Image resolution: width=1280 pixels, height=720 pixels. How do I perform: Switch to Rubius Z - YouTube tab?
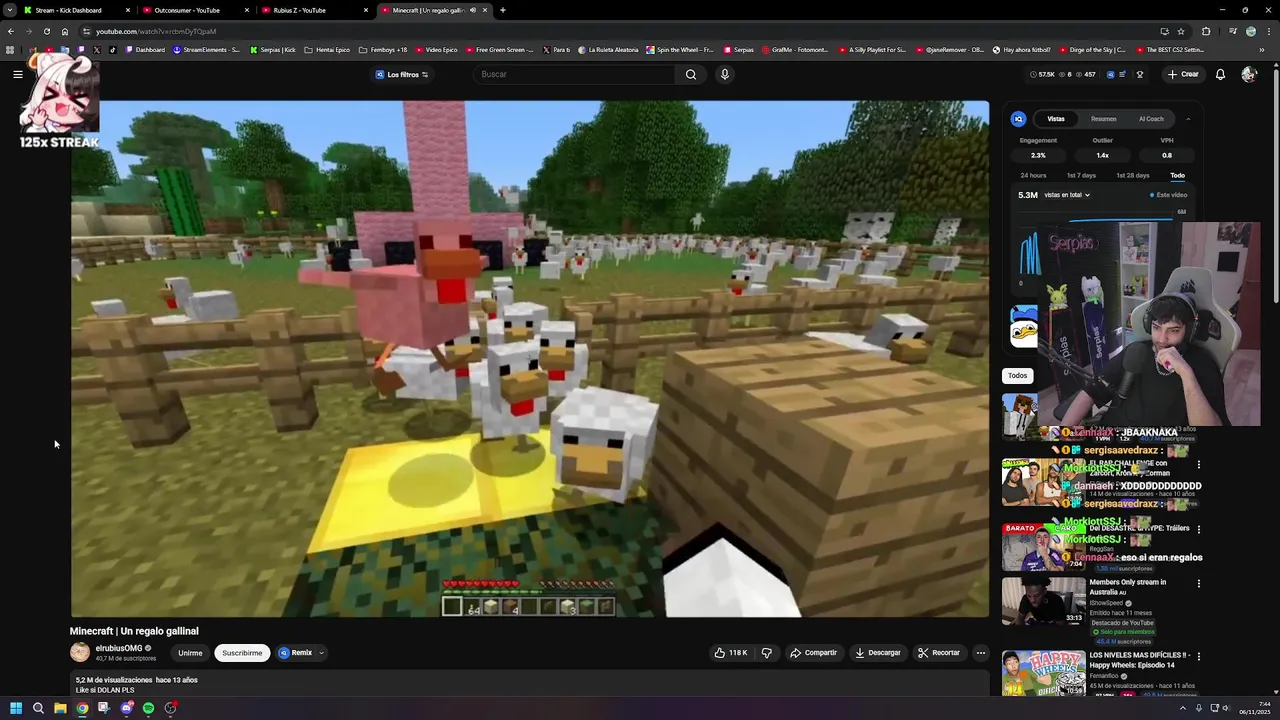[x=312, y=10]
